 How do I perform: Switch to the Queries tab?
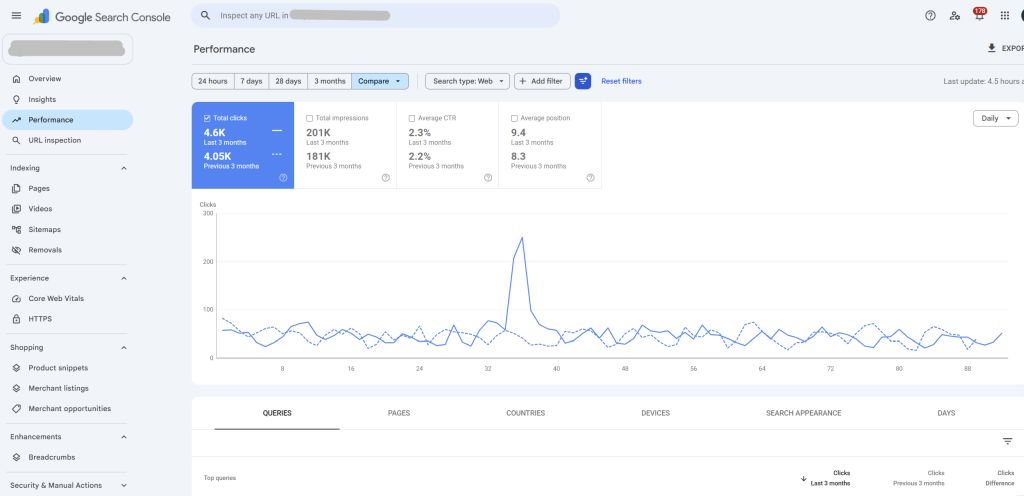click(277, 413)
